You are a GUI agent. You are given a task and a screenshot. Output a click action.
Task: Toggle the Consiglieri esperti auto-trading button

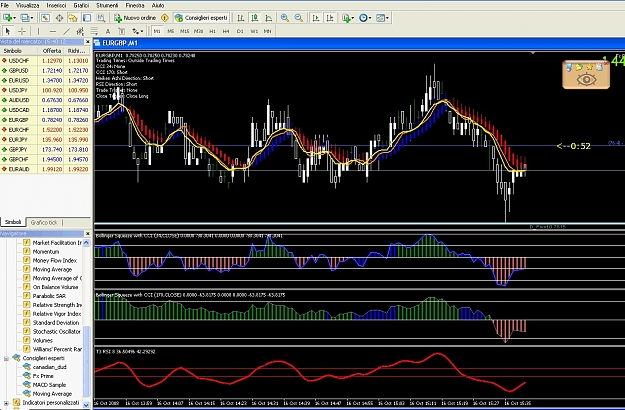[x=201, y=18]
